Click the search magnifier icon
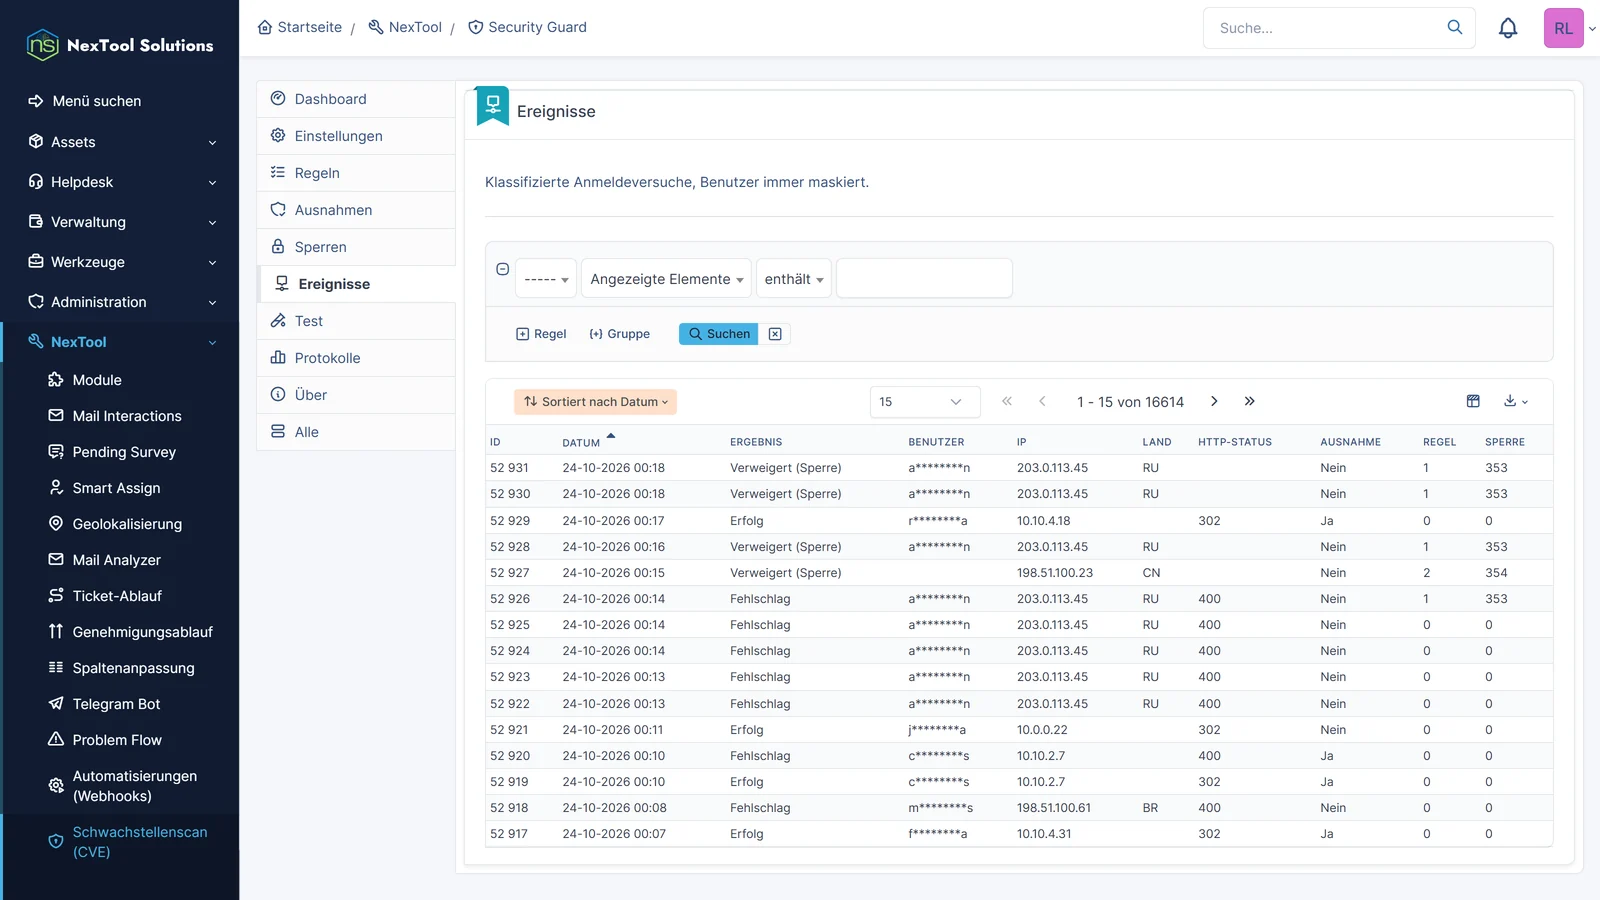This screenshot has width=1600, height=900. coord(1455,27)
